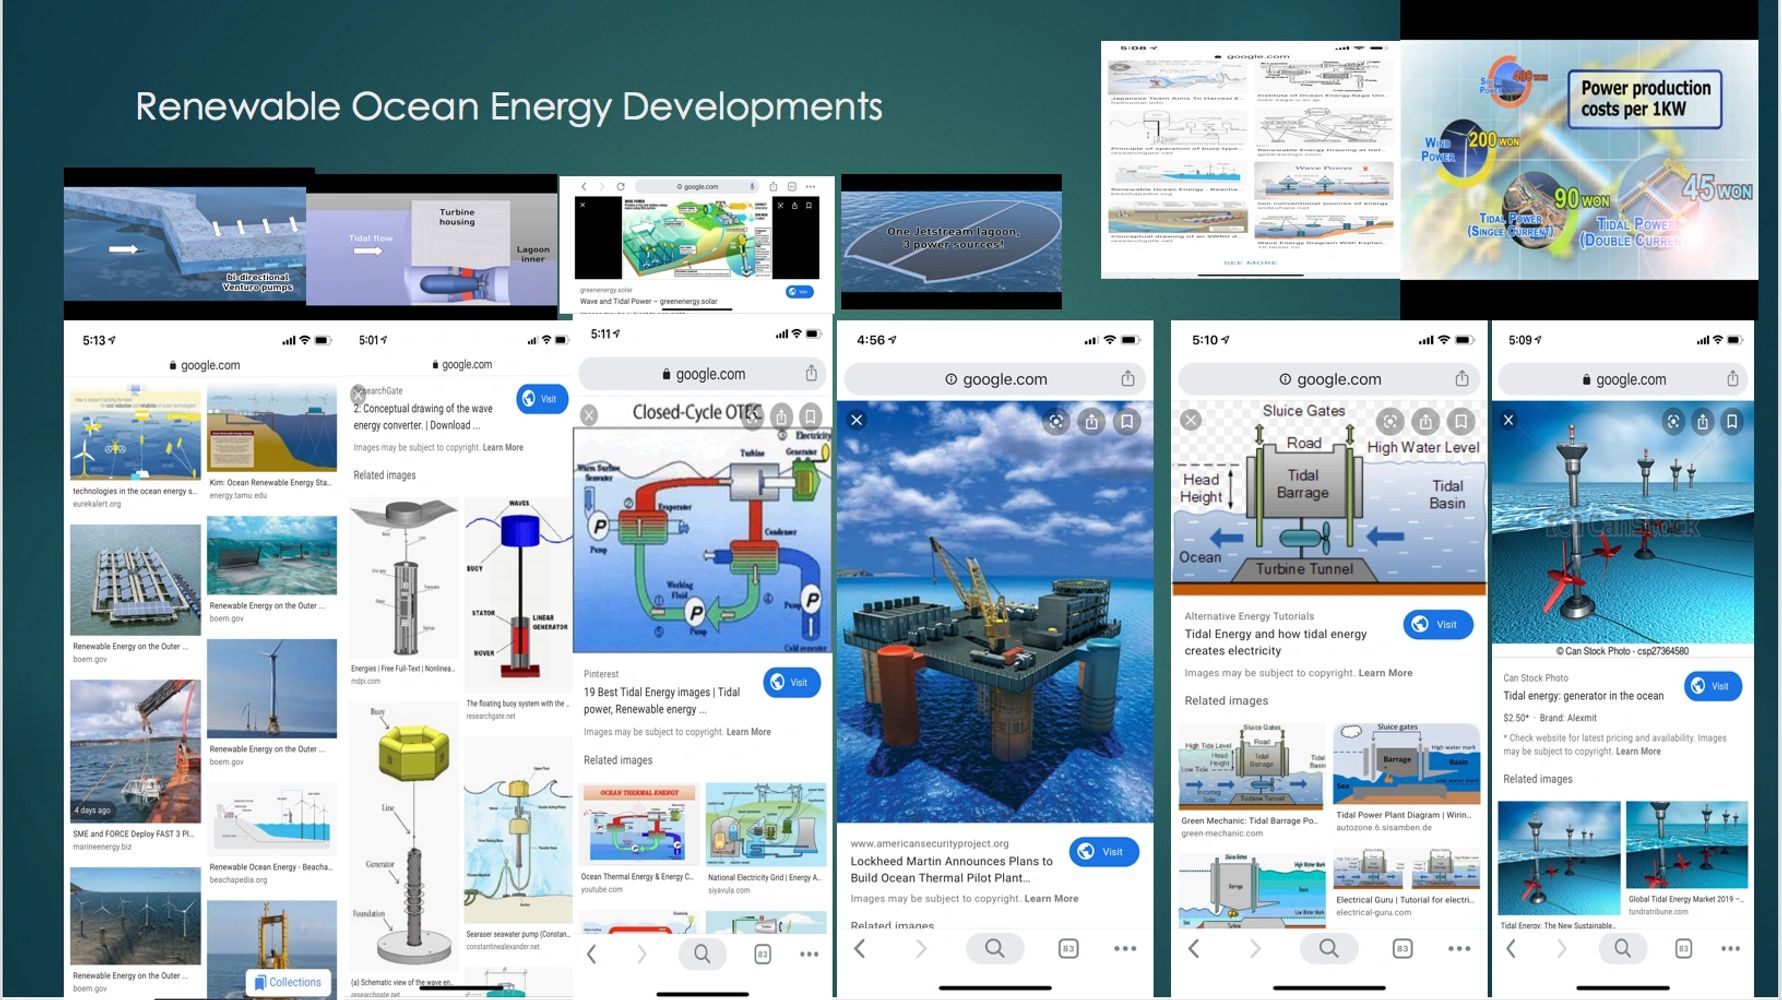Click Visit for Can Stock Photo result
This screenshot has height=1000, width=1782.
(1712, 686)
